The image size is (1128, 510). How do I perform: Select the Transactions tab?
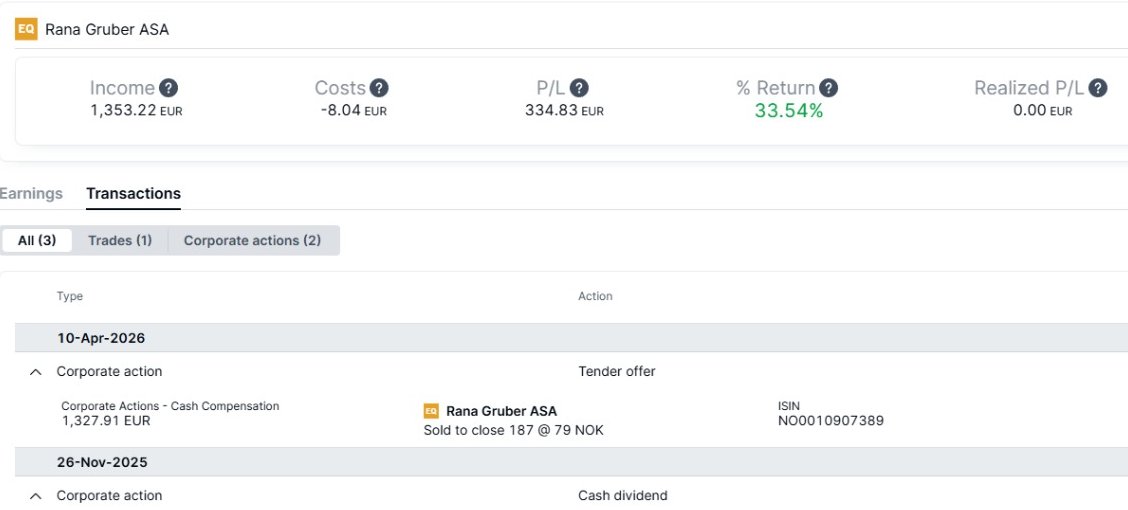tap(133, 193)
